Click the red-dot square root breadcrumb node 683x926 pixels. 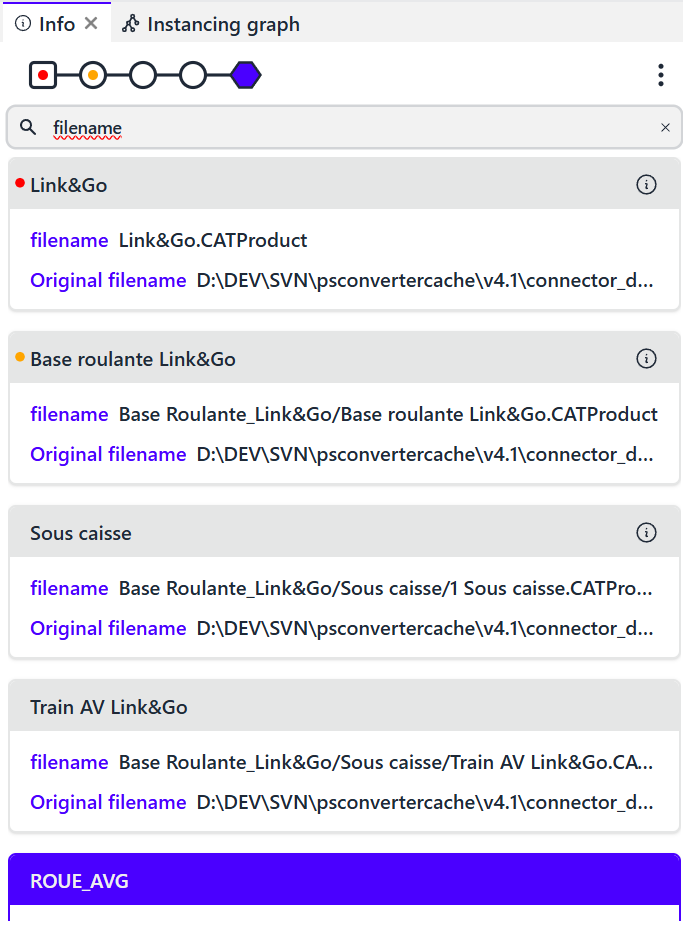point(43,75)
